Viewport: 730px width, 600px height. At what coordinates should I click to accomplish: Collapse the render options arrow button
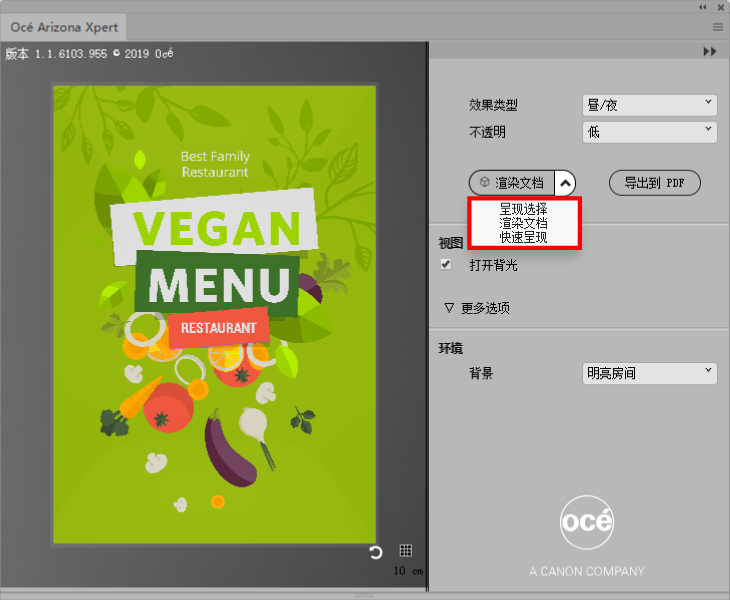pyautogui.click(x=565, y=183)
